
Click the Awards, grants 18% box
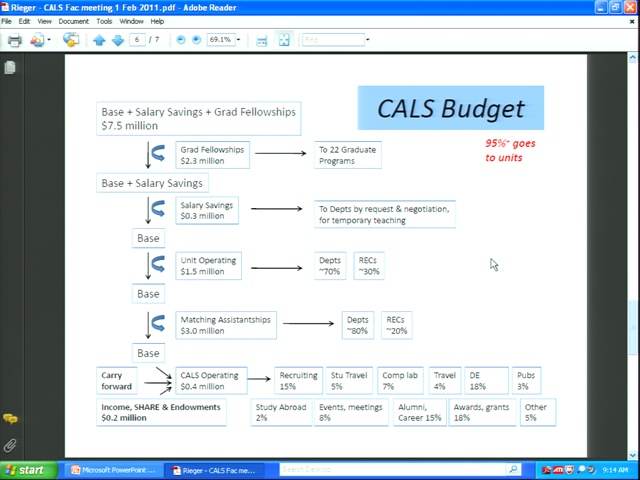coord(482,412)
